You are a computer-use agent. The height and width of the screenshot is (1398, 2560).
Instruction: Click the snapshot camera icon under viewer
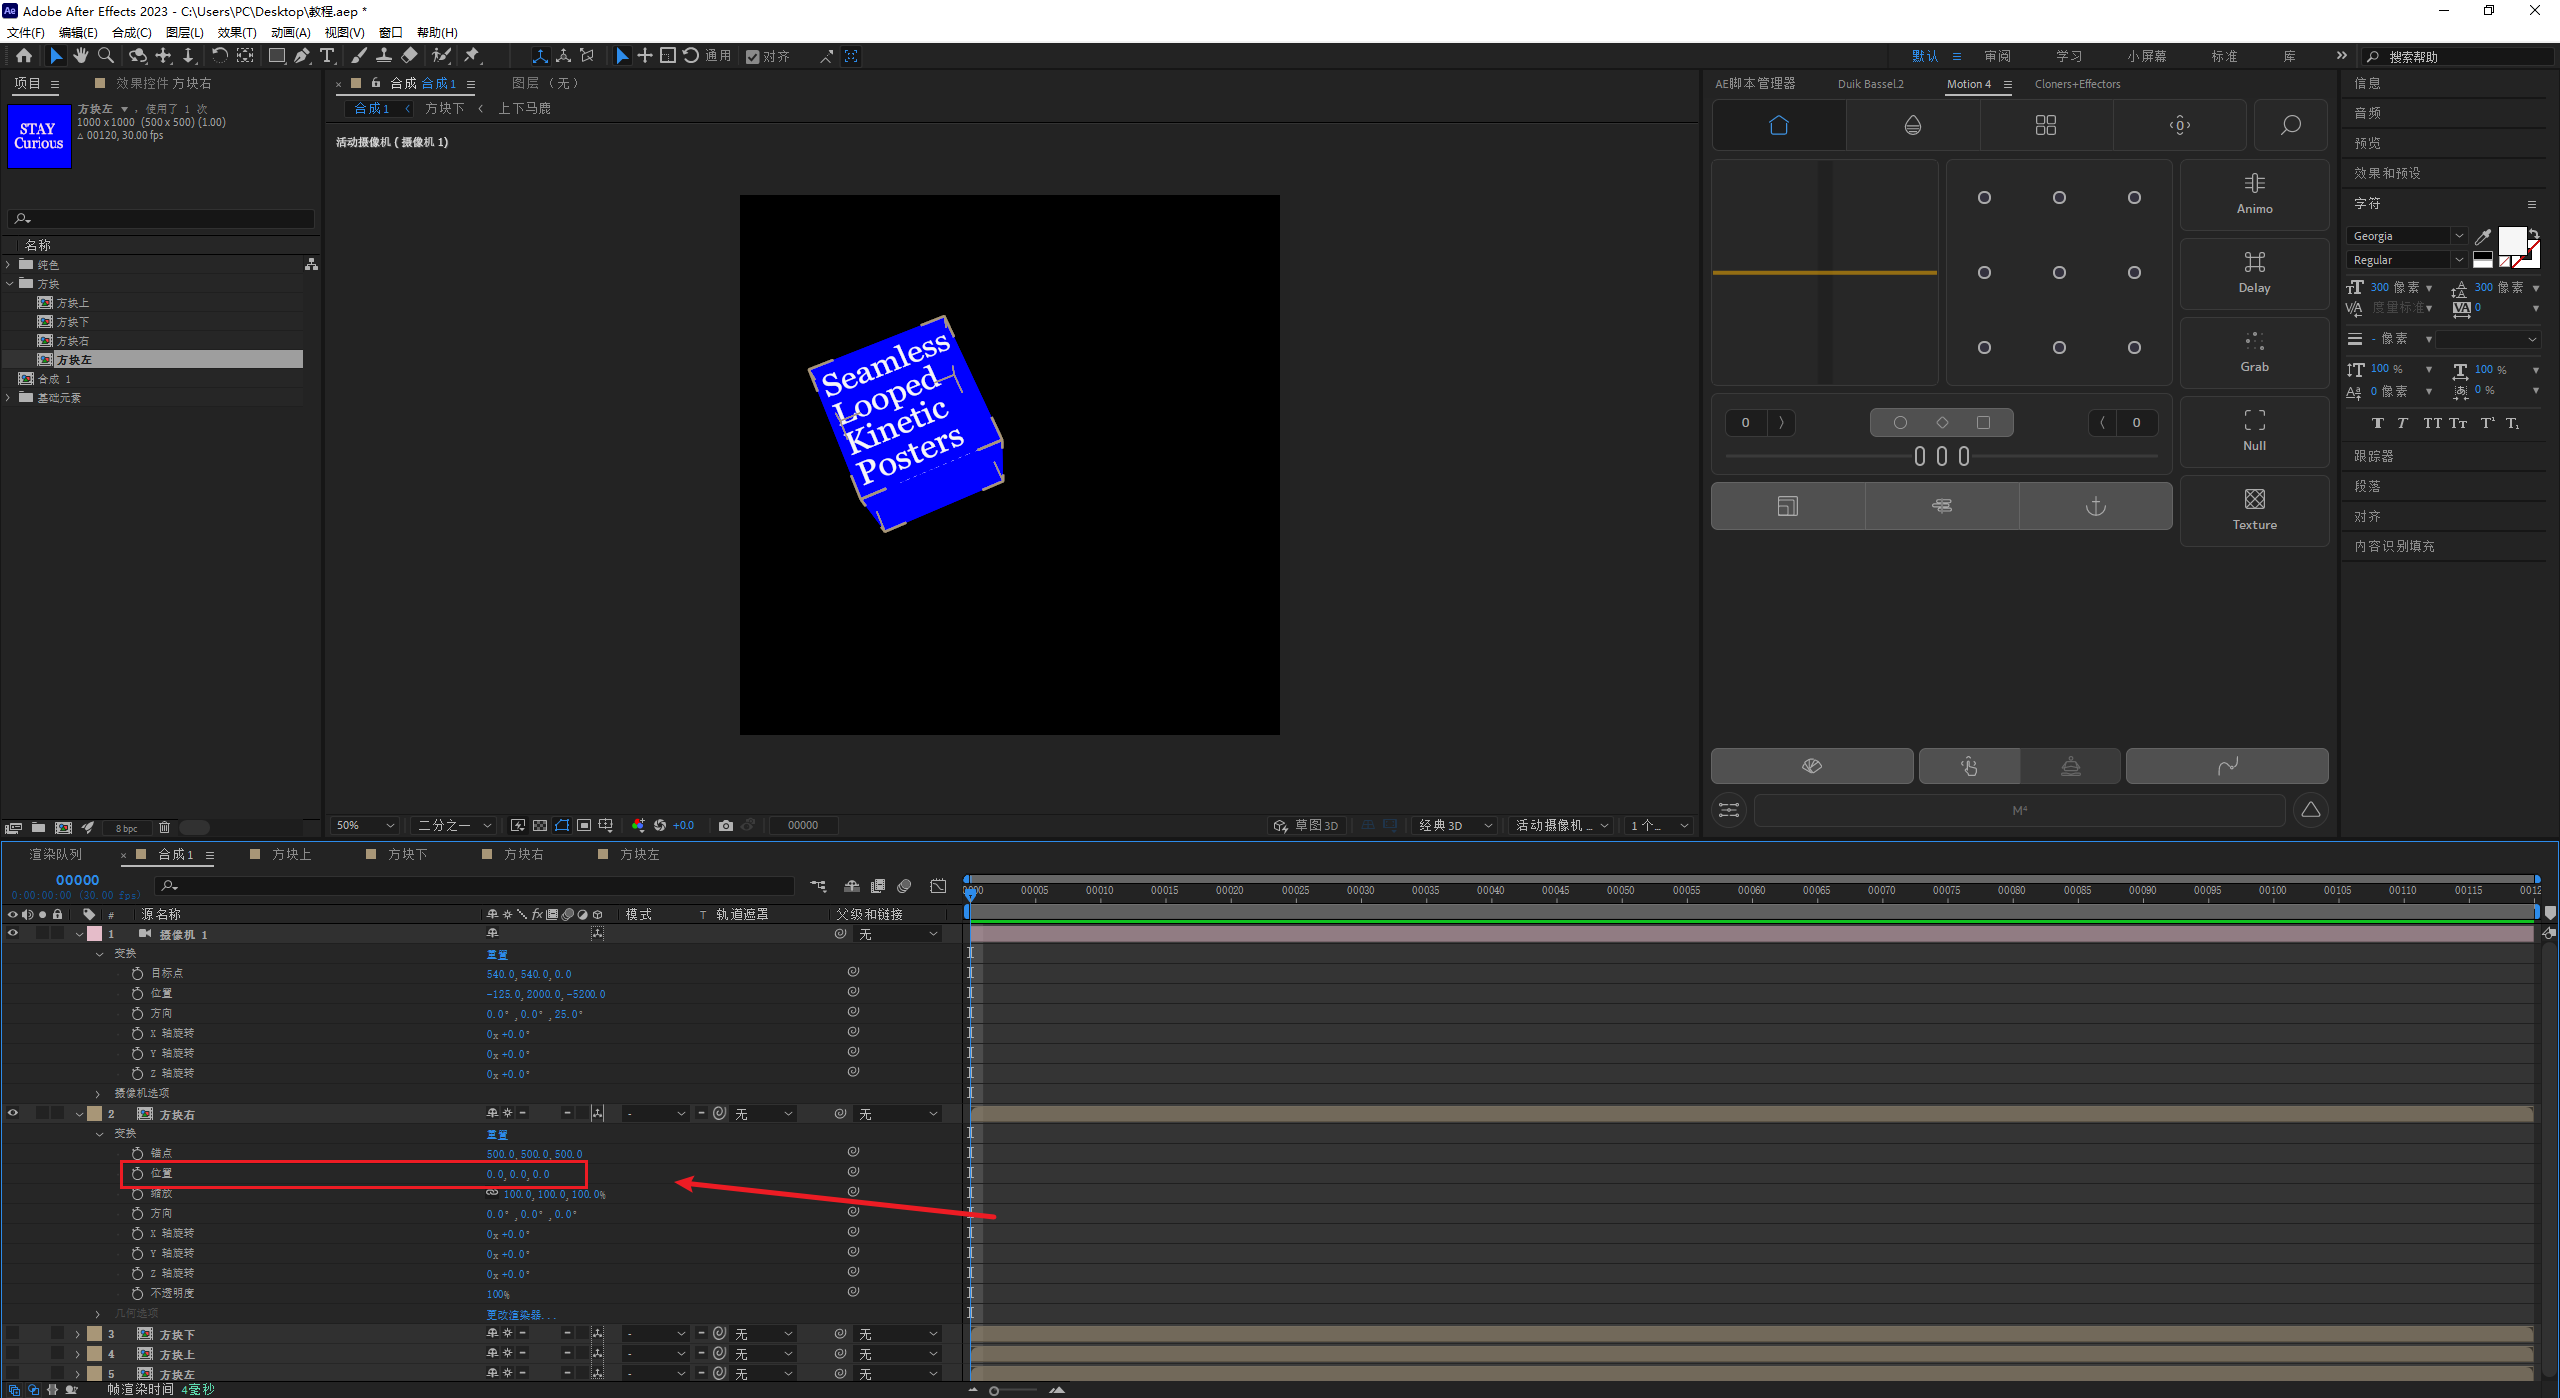(726, 825)
